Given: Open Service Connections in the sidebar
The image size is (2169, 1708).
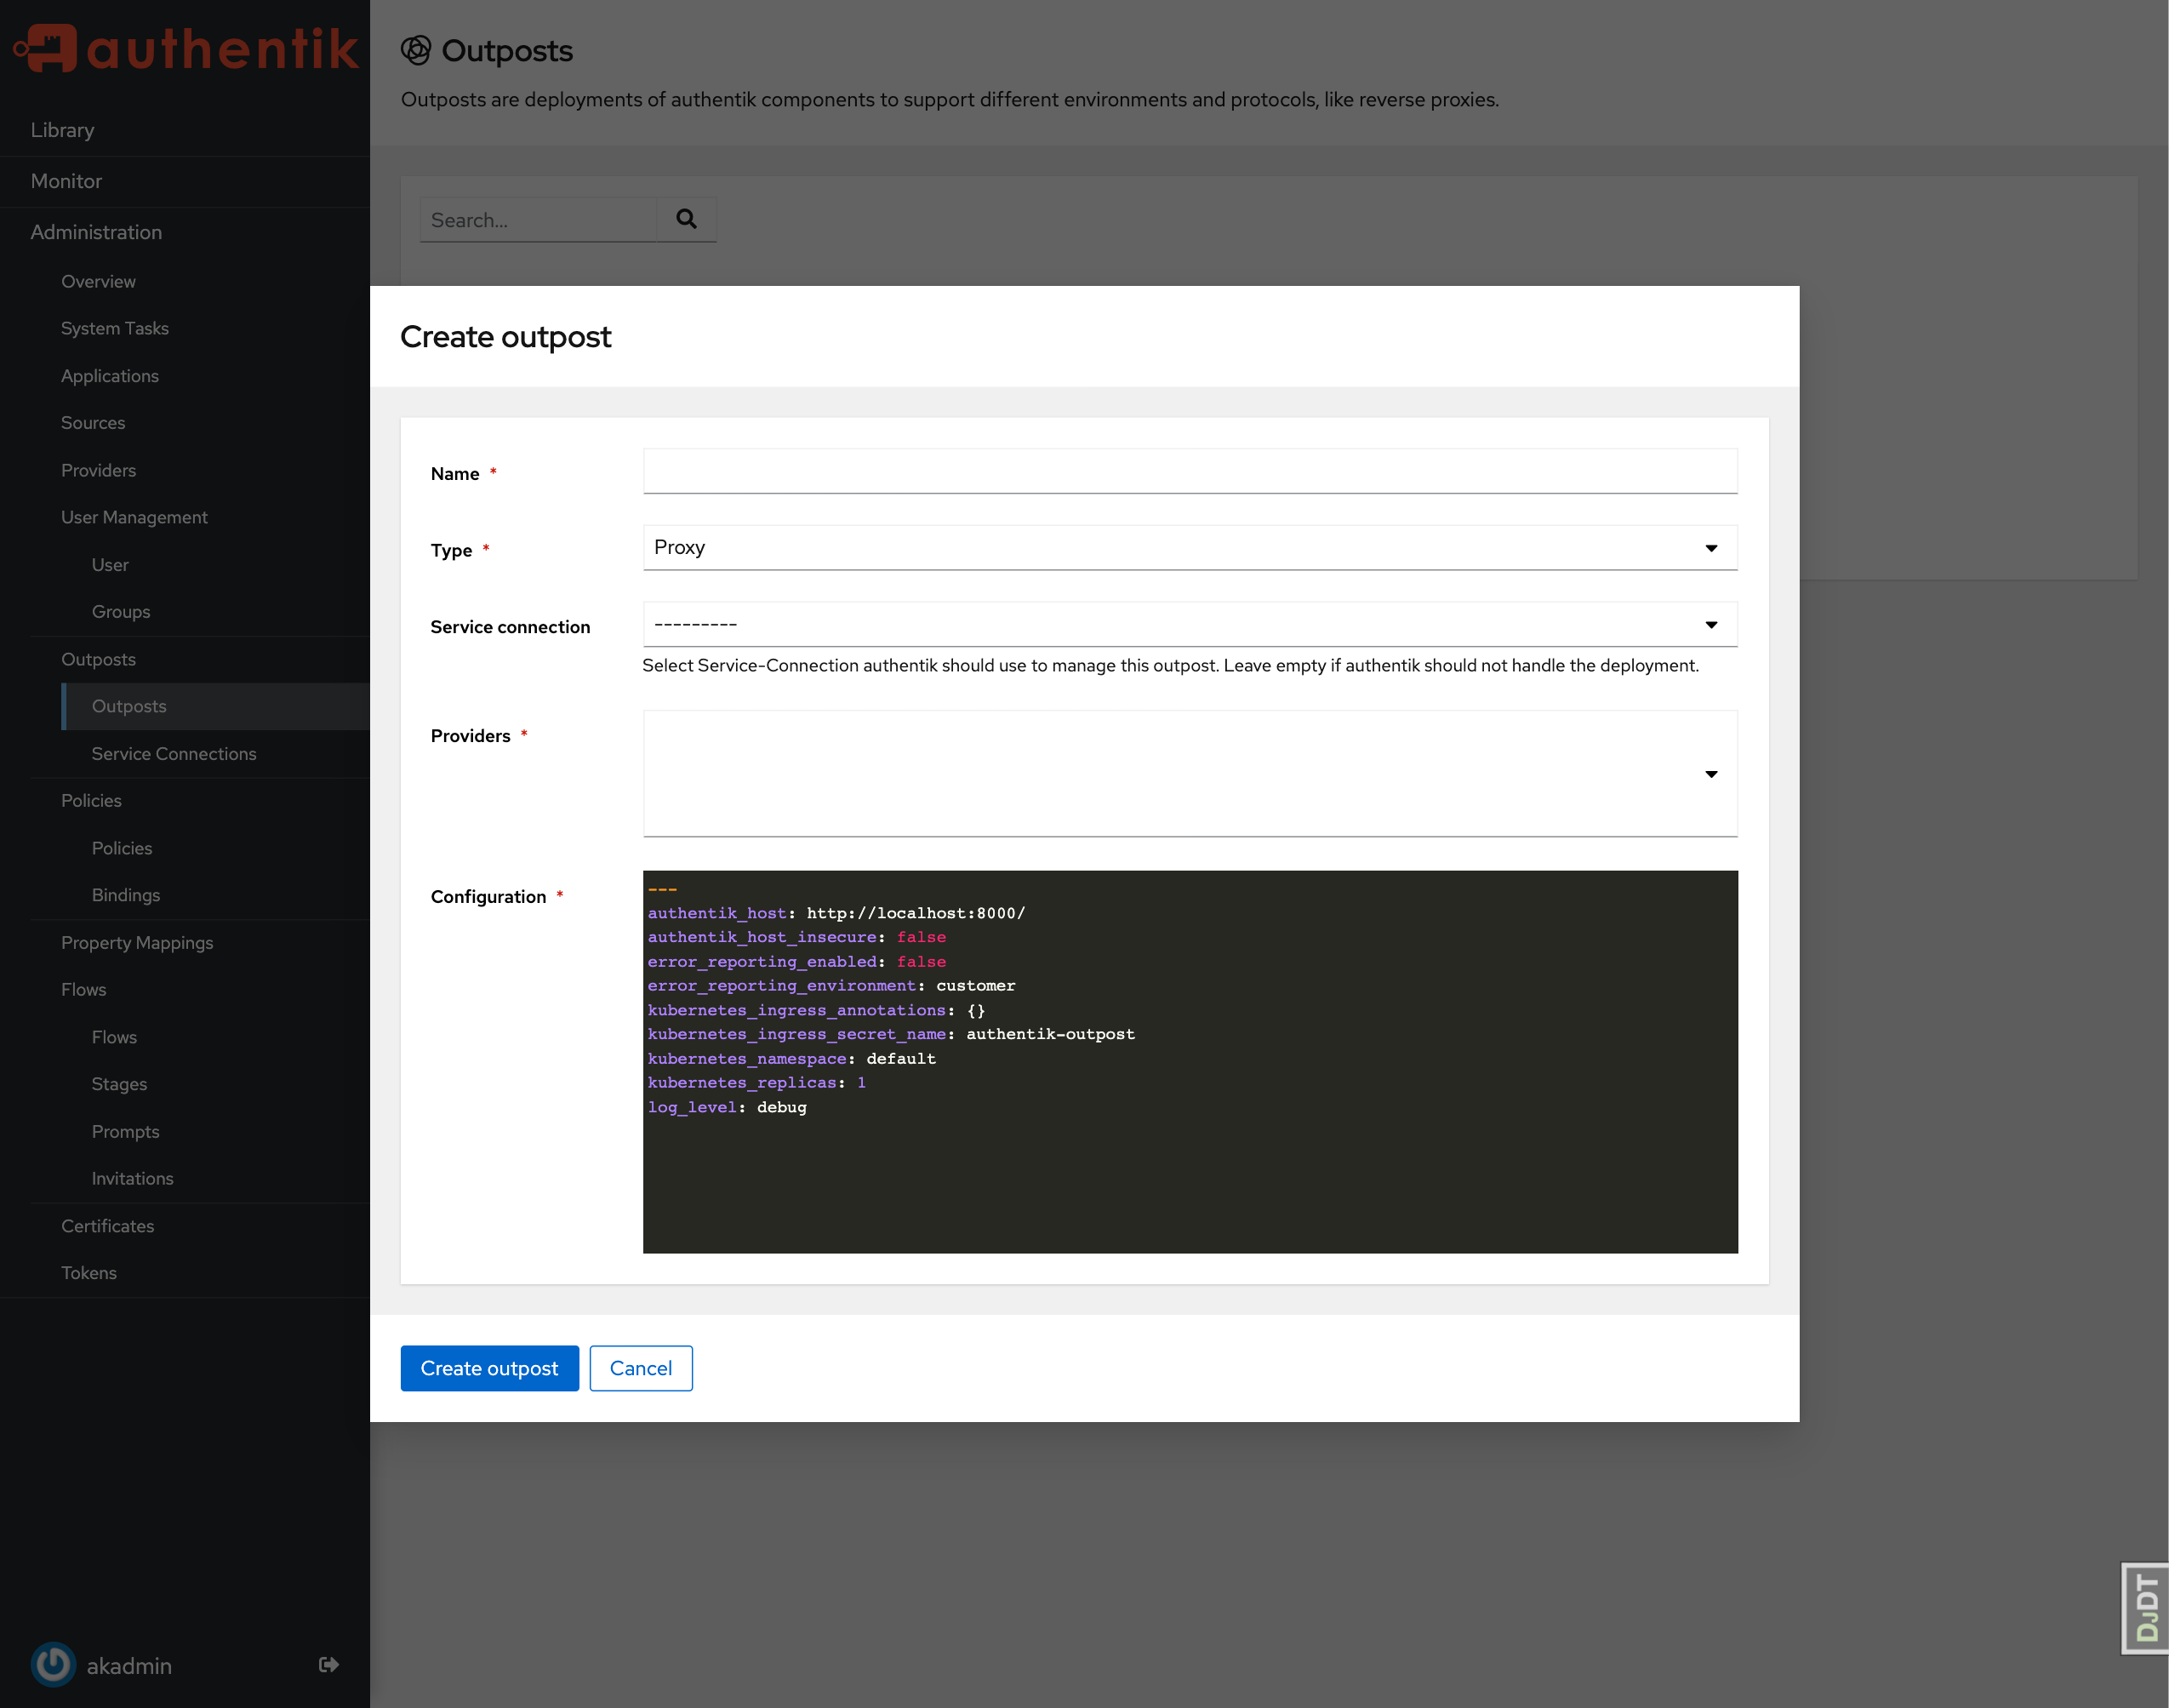Looking at the screenshot, I should [174, 753].
